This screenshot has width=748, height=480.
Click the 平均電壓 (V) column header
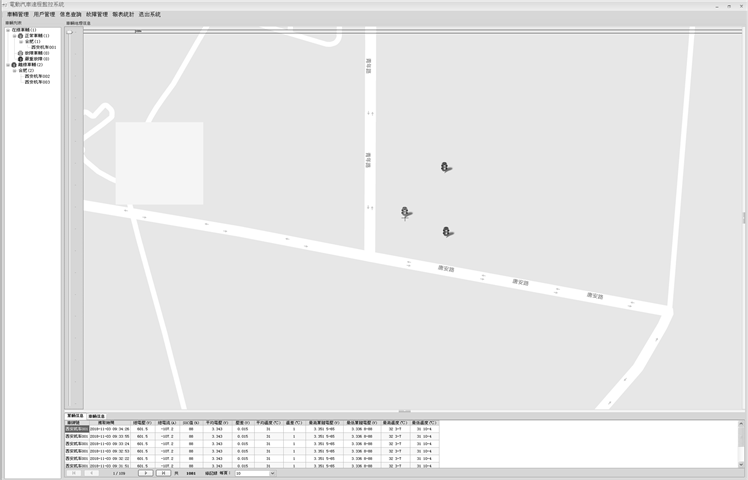click(x=217, y=423)
